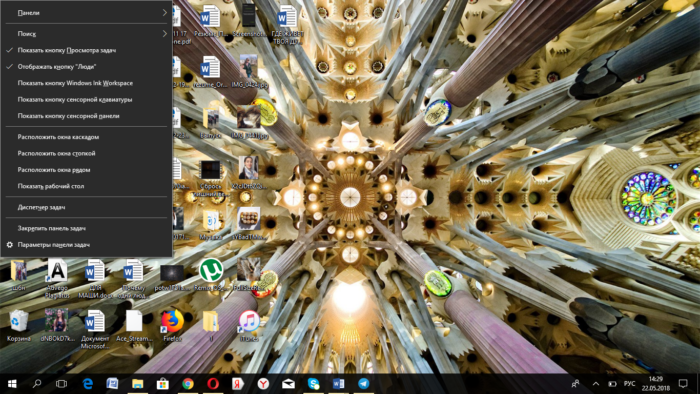
Task: Click the People icon in system tray
Action: [x=576, y=384]
